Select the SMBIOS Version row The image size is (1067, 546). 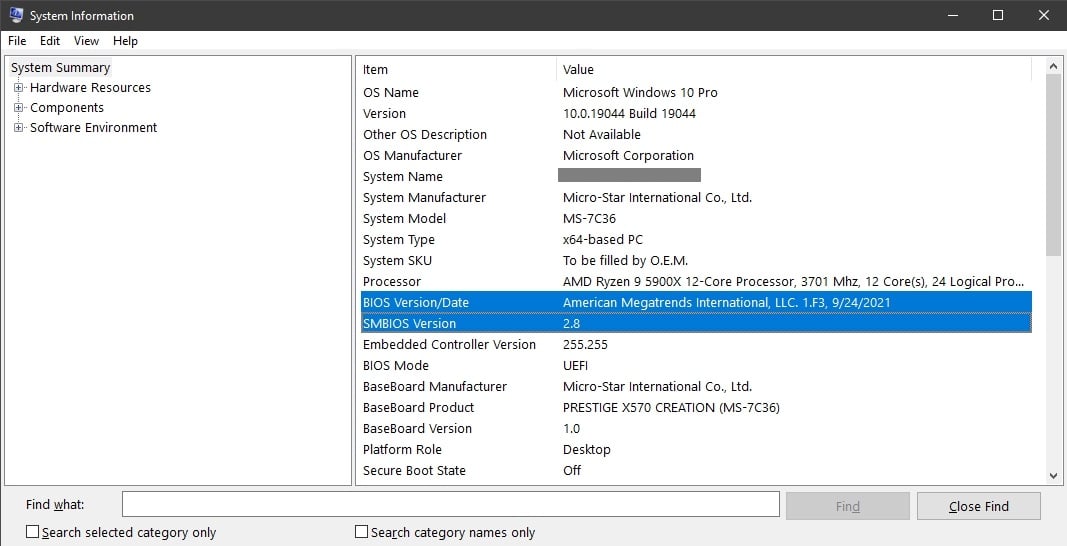pyautogui.click(x=696, y=323)
